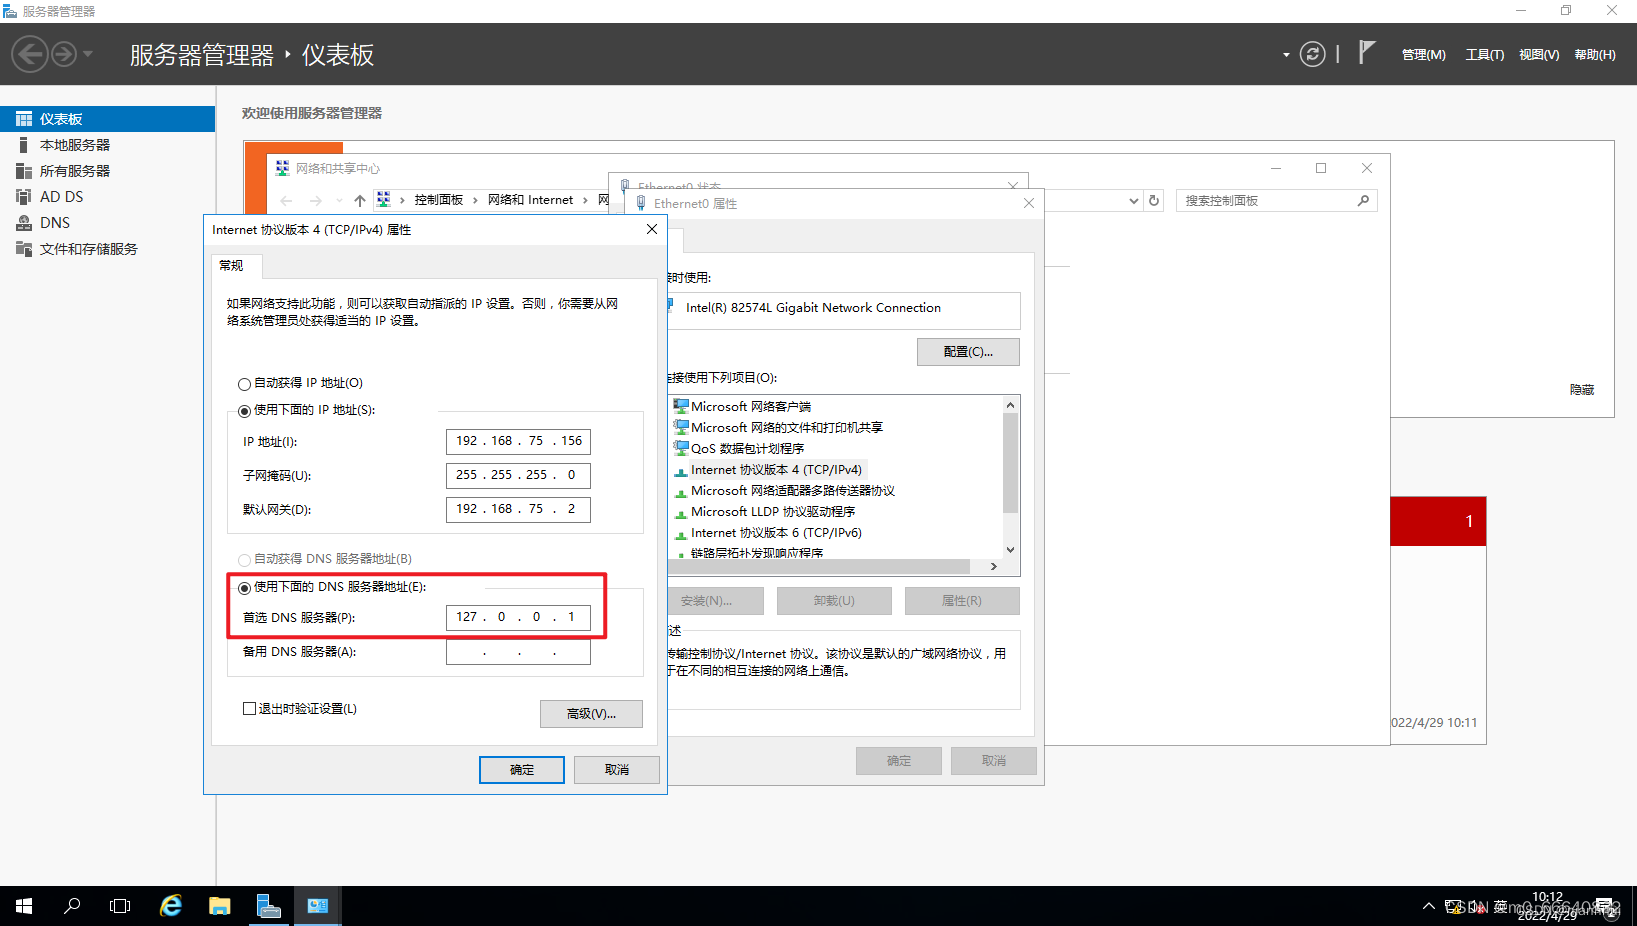The height and width of the screenshot is (926, 1637).
Task: Click 网络和 Internet in the address breadcrumb
Action: [530, 200]
